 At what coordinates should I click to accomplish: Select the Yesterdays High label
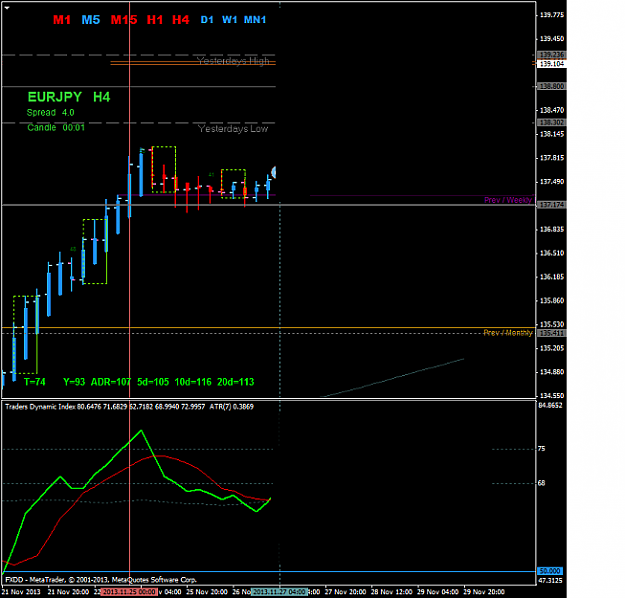point(233,61)
